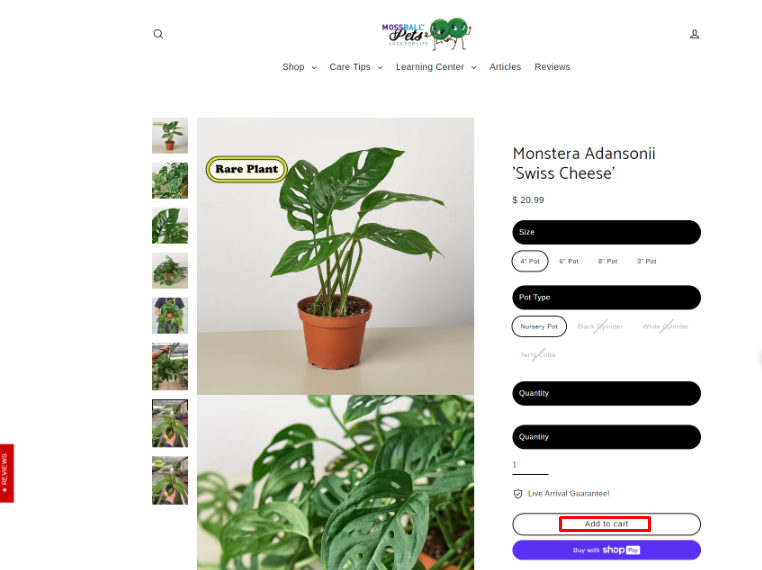The image size is (762, 570).
Task: Click the Add to cart button
Action: click(606, 524)
